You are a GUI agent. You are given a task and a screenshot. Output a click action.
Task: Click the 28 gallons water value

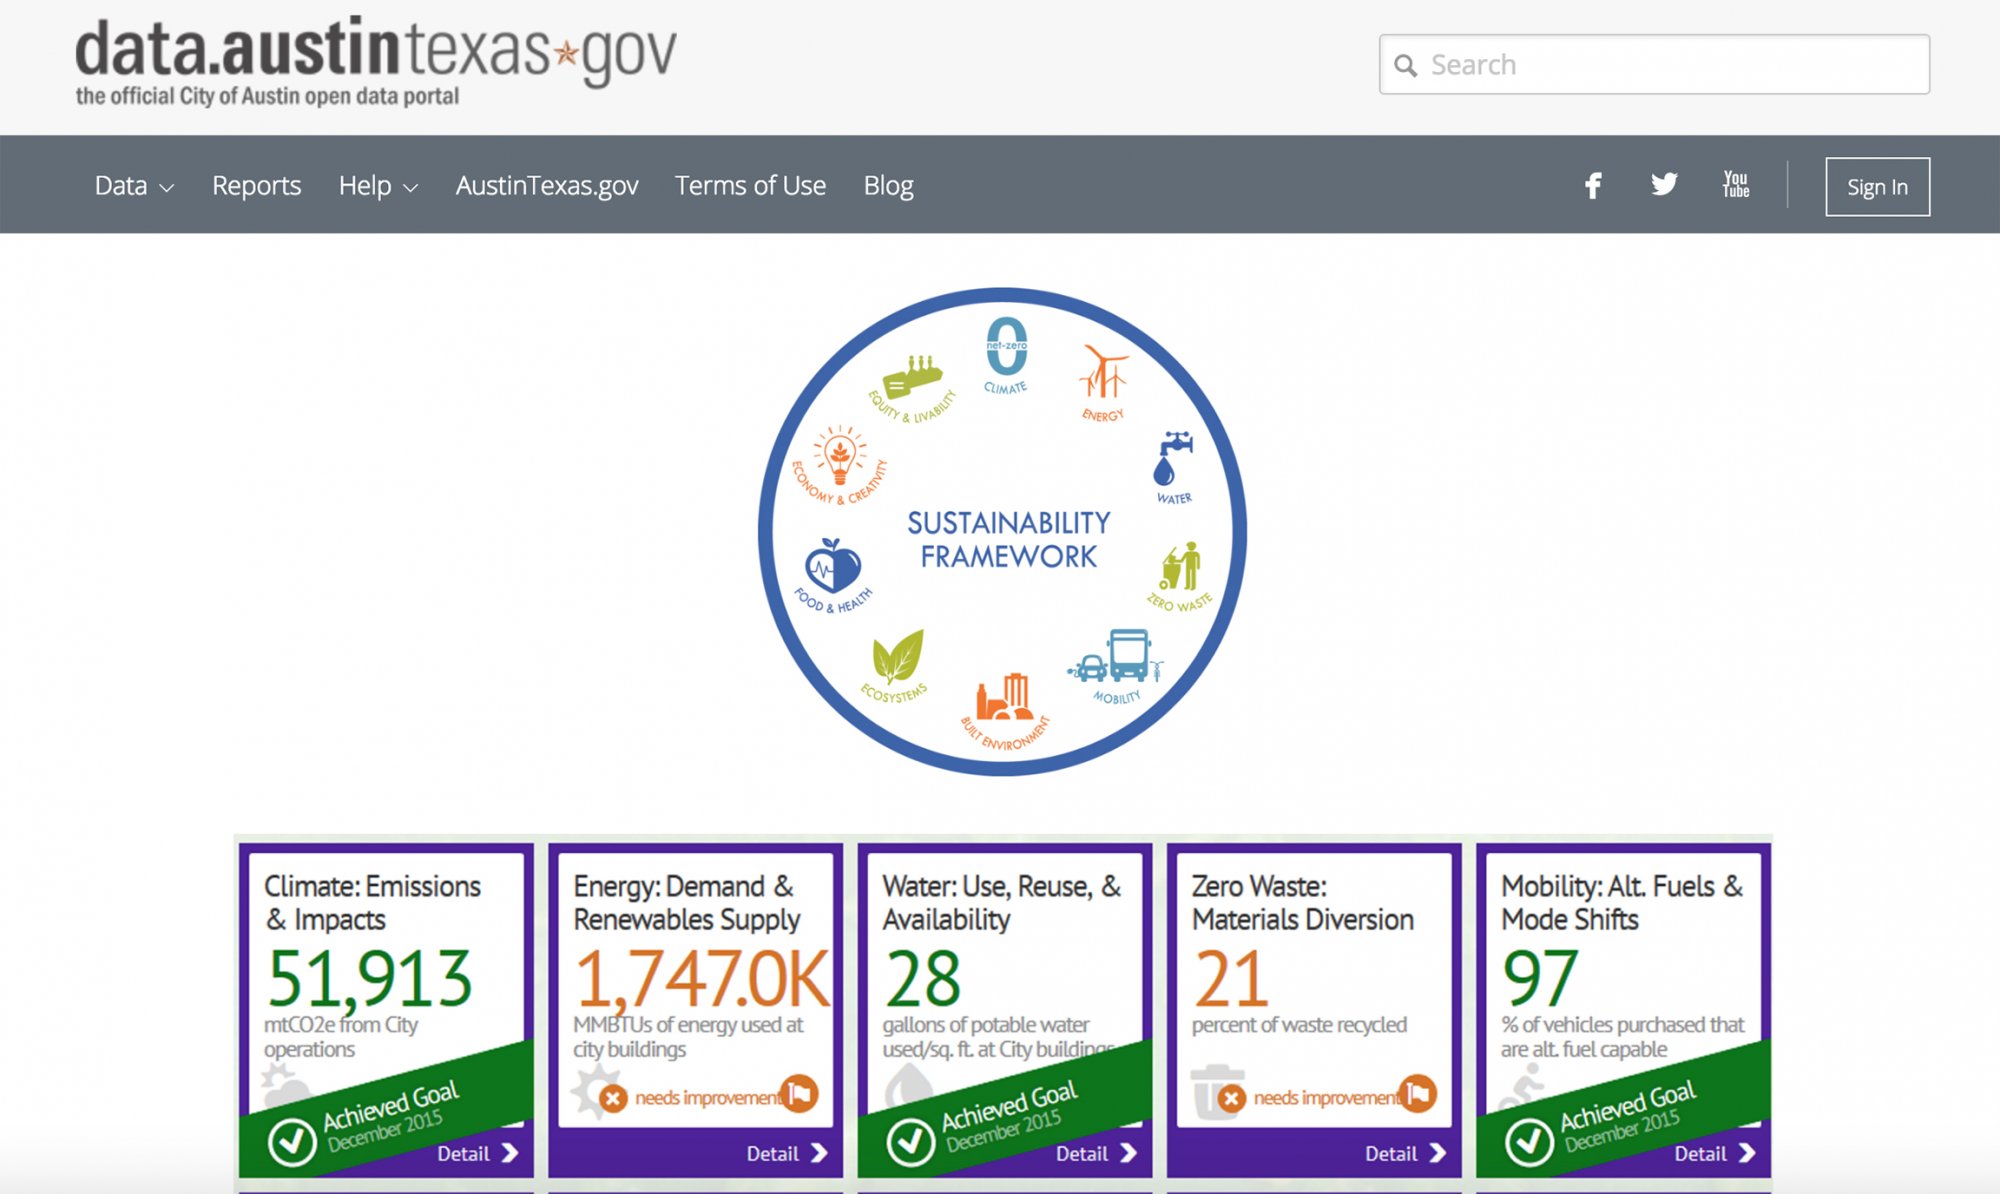(x=922, y=977)
